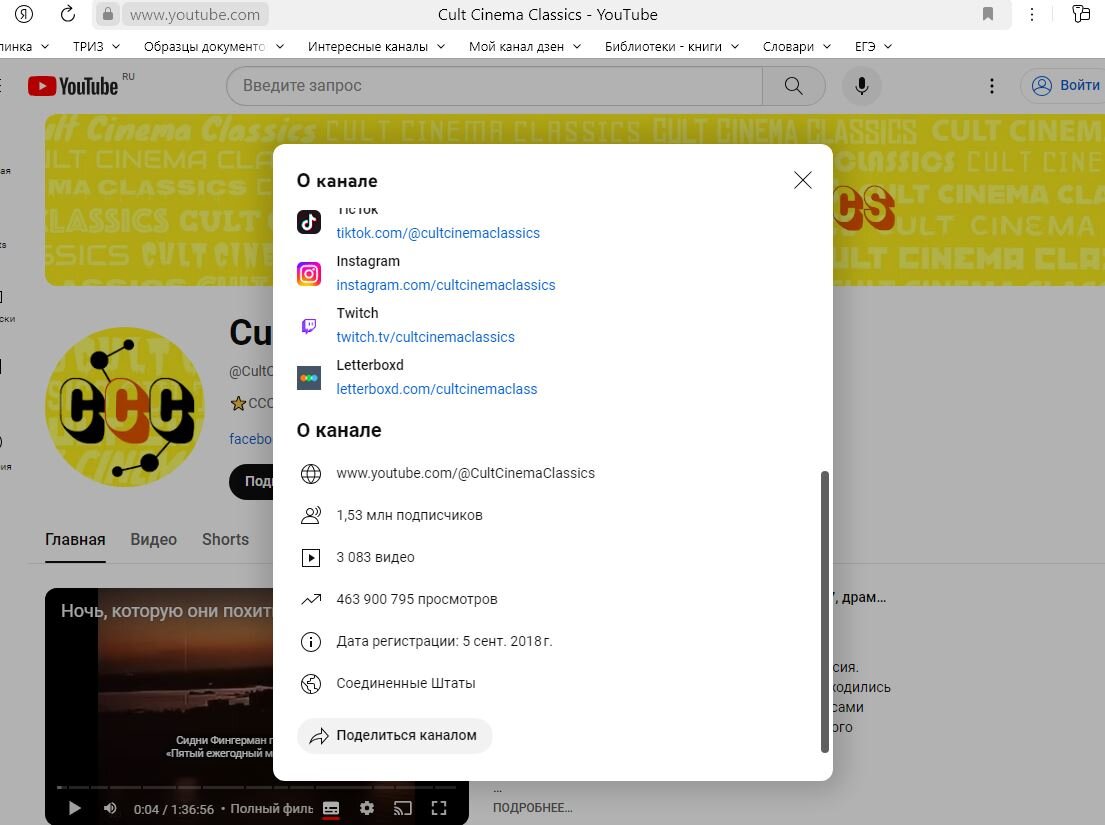This screenshot has width=1105, height=825.
Task: Select Дата регистрации: 5 сент. 2018 text
Action: coord(444,642)
